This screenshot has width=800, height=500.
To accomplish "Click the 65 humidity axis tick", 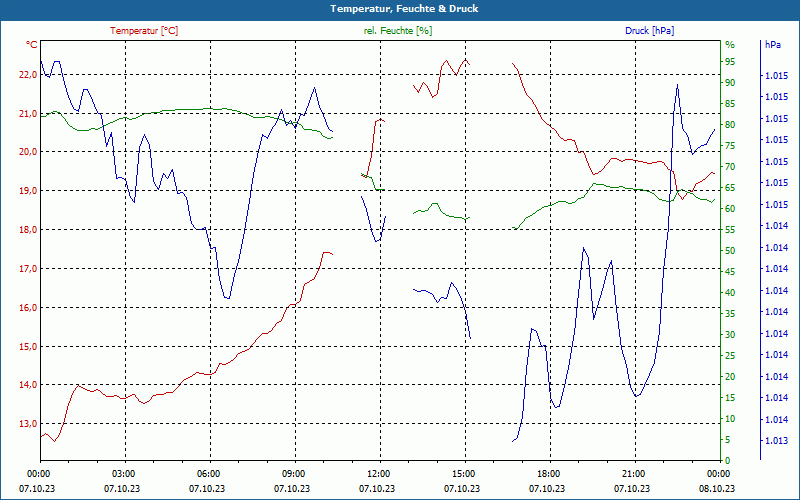I will (730, 188).
